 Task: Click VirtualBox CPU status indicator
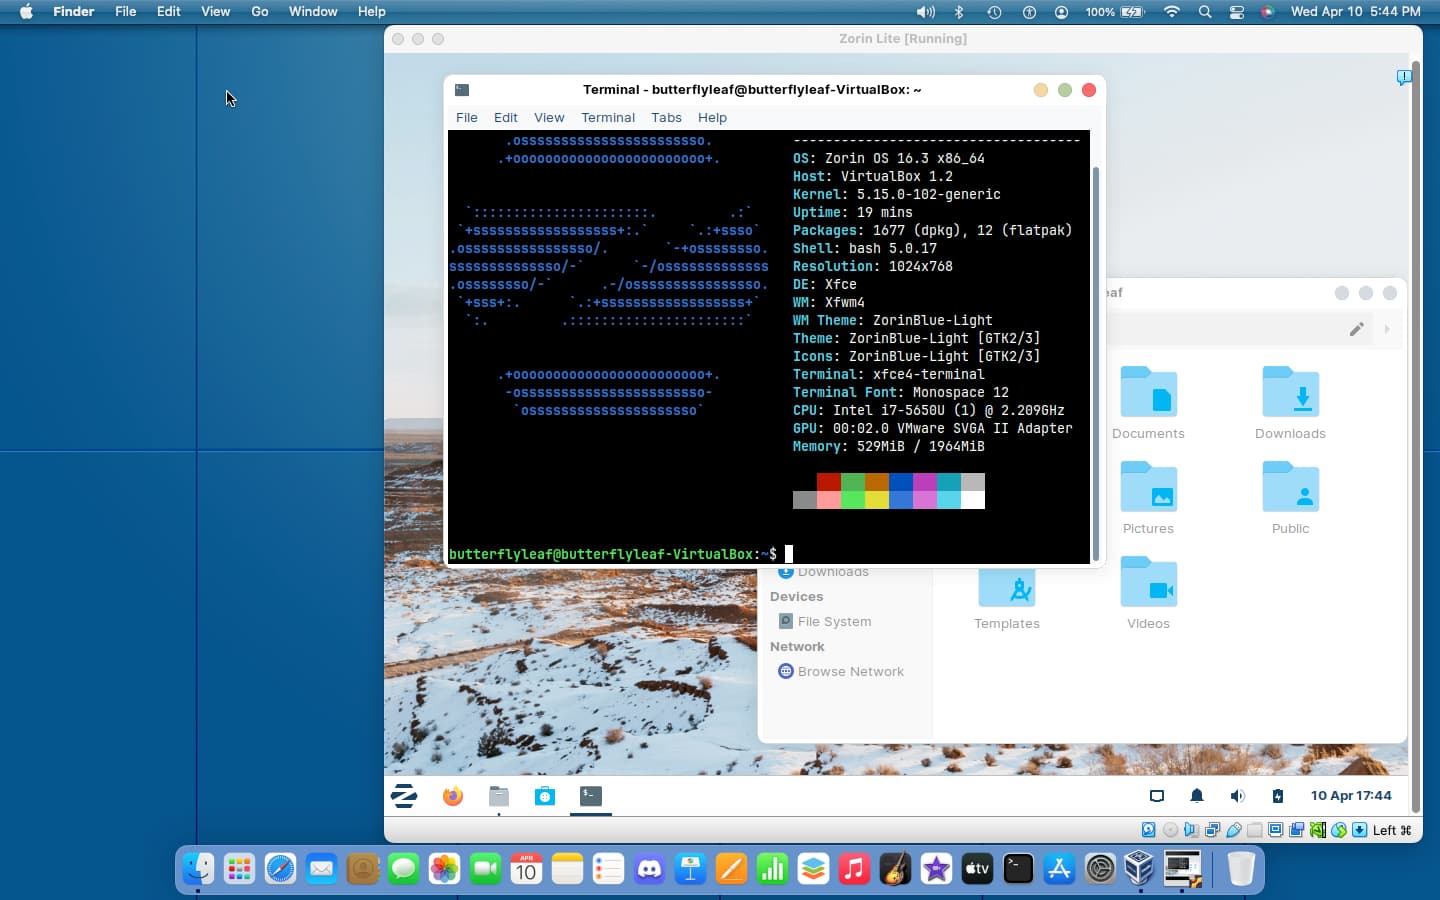tap(1317, 830)
